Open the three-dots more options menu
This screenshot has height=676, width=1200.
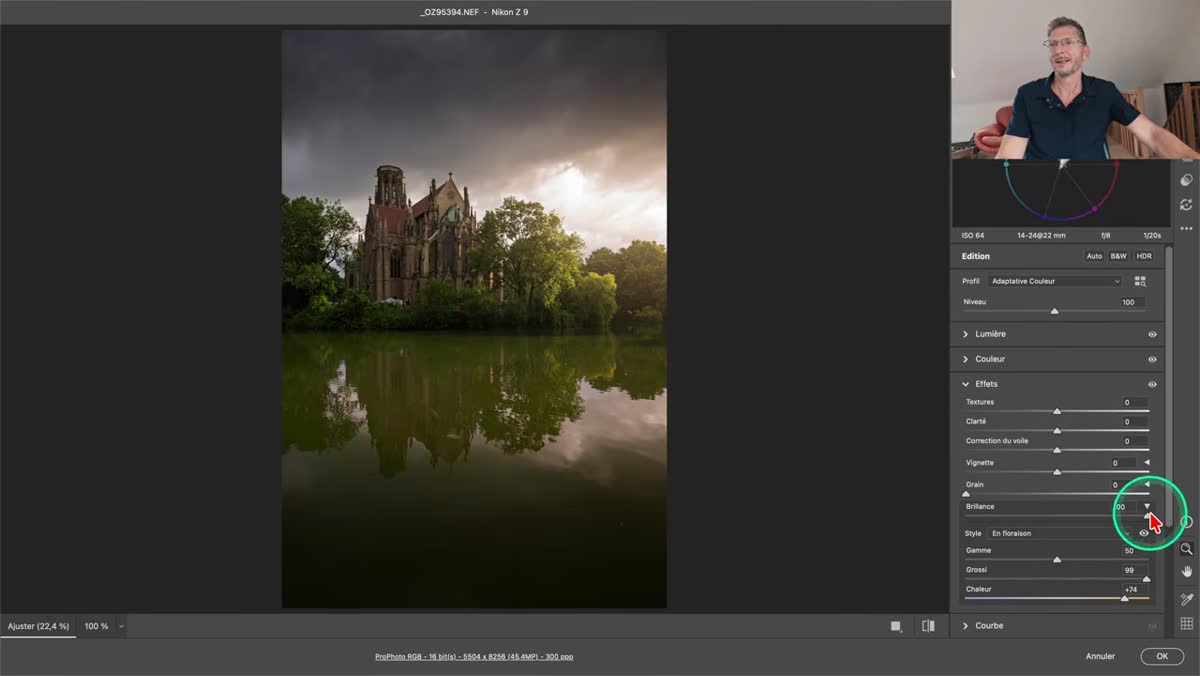pos(1186,228)
